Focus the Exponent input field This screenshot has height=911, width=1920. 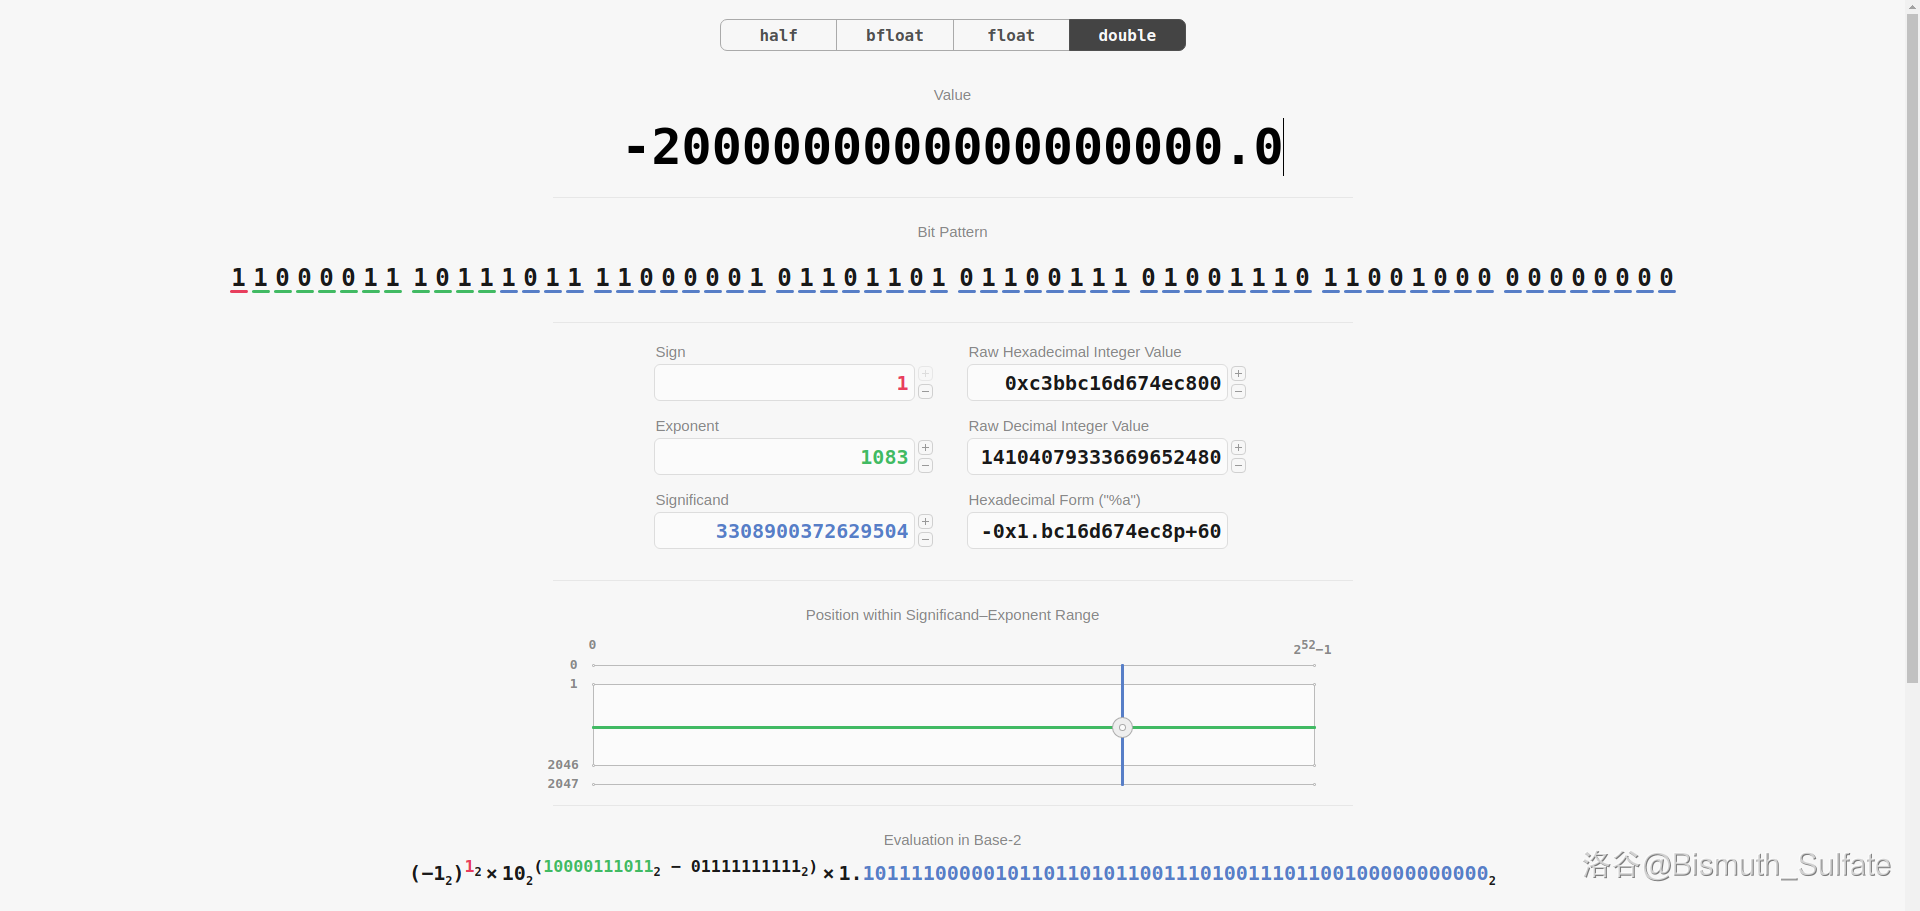coord(784,457)
